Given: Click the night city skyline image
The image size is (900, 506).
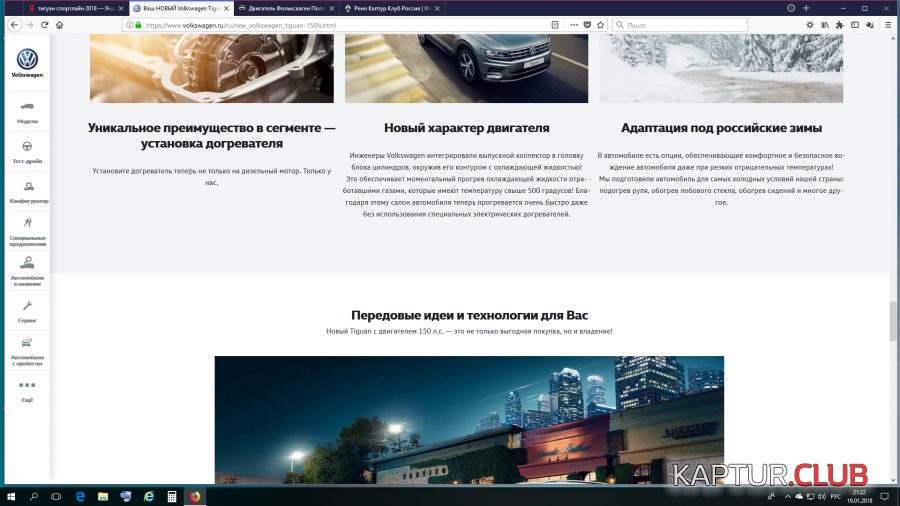Looking at the screenshot, I should click(x=470, y=420).
